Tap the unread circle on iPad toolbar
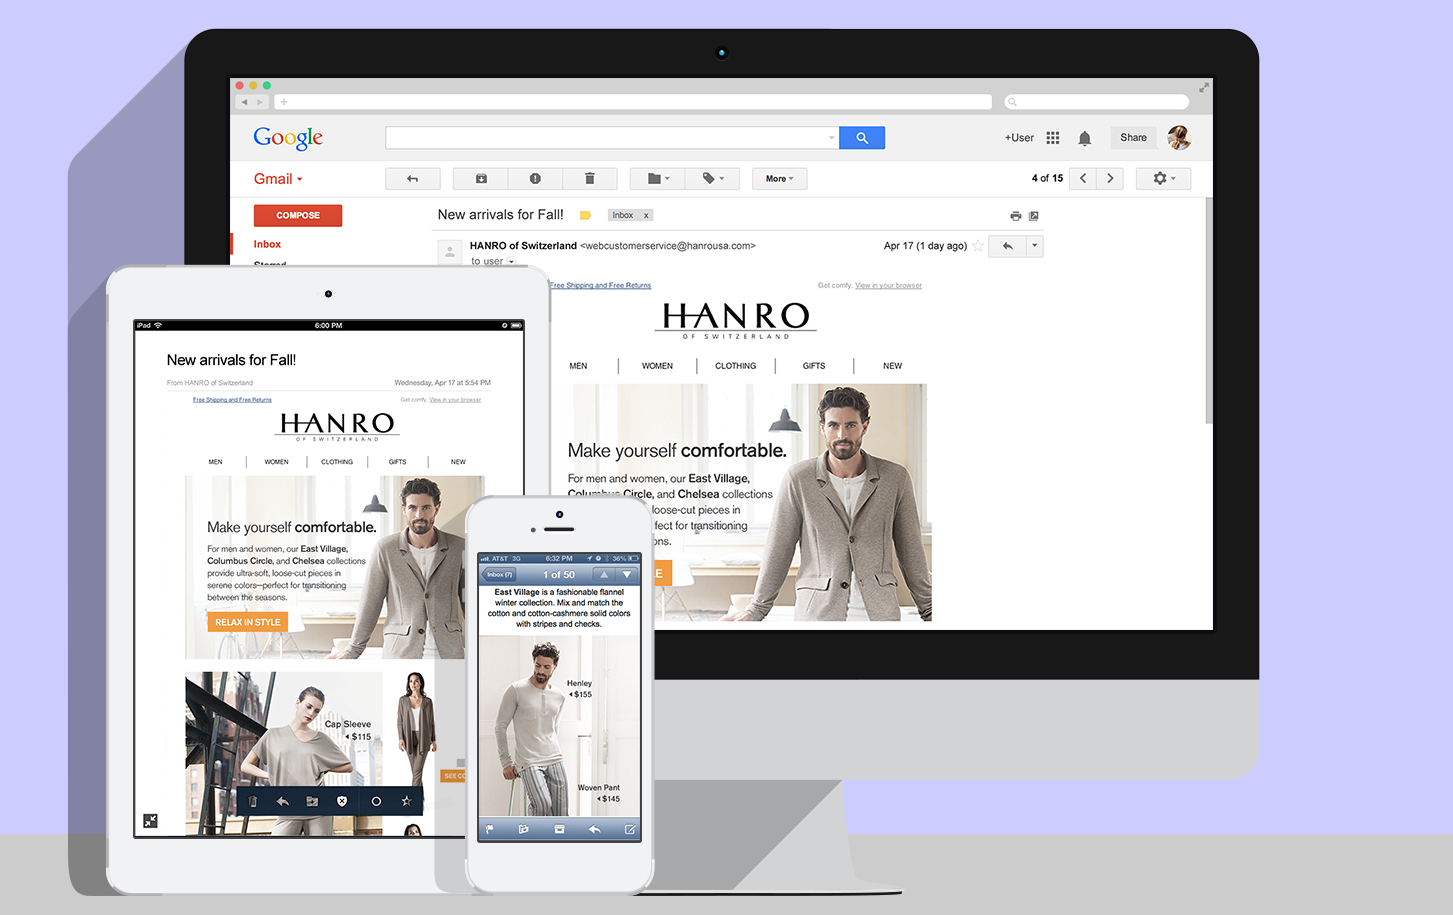1453x915 pixels. click(376, 801)
